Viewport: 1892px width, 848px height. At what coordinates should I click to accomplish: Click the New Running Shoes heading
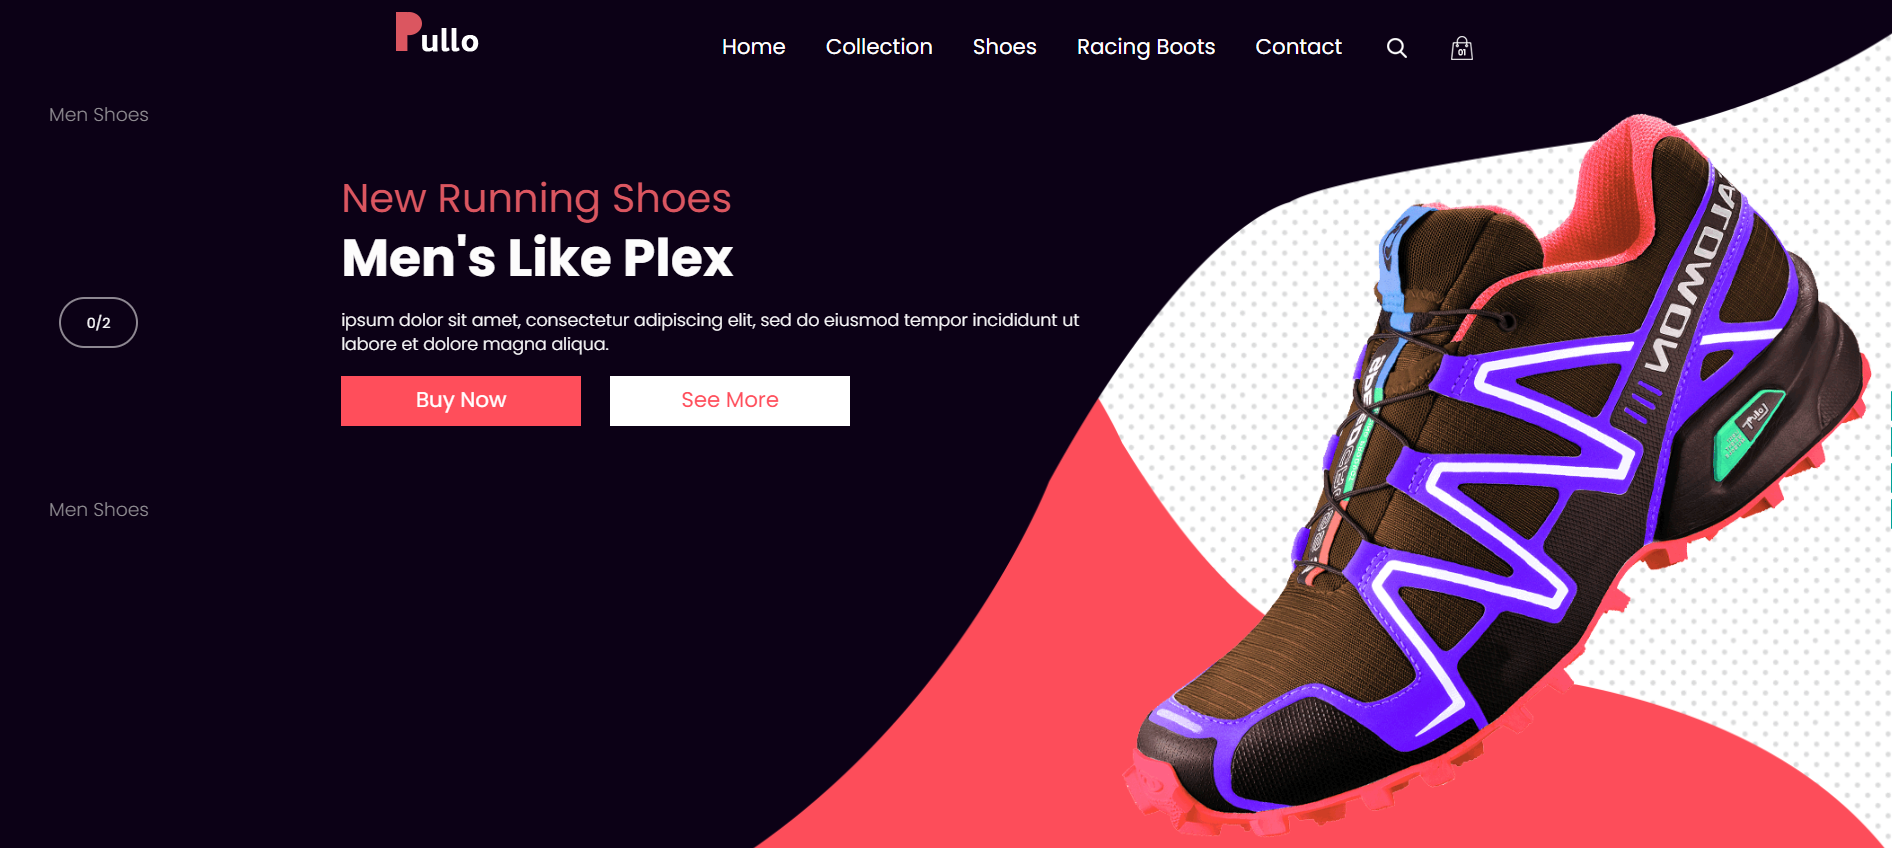click(536, 199)
